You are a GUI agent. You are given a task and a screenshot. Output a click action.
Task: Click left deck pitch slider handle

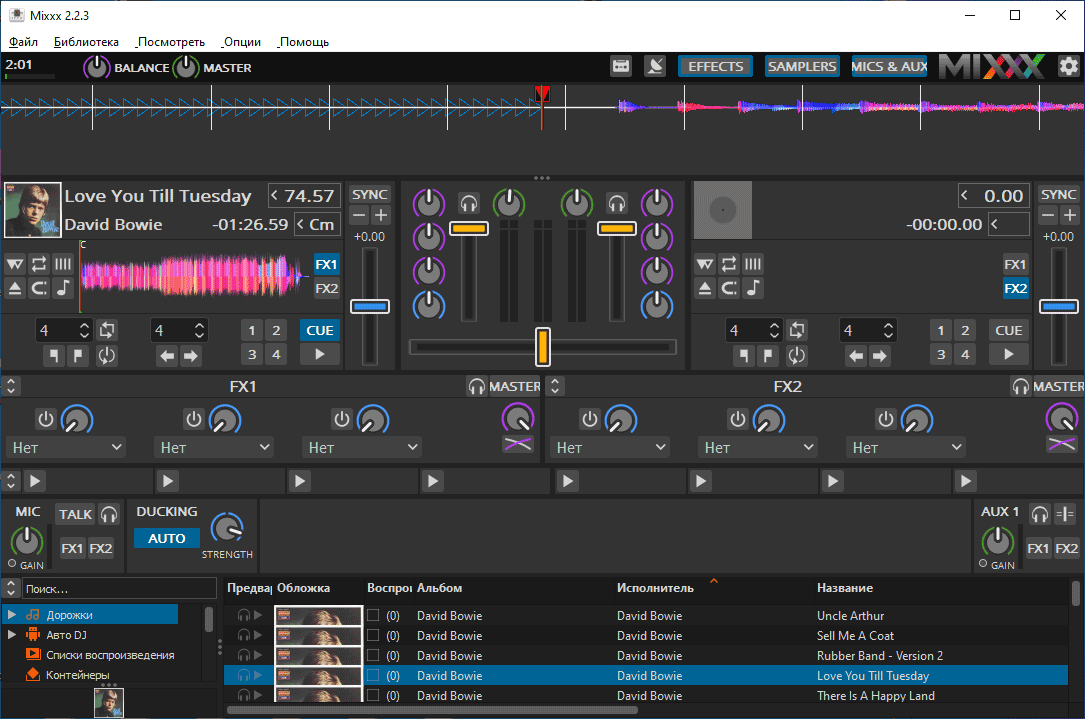[x=370, y=306]
